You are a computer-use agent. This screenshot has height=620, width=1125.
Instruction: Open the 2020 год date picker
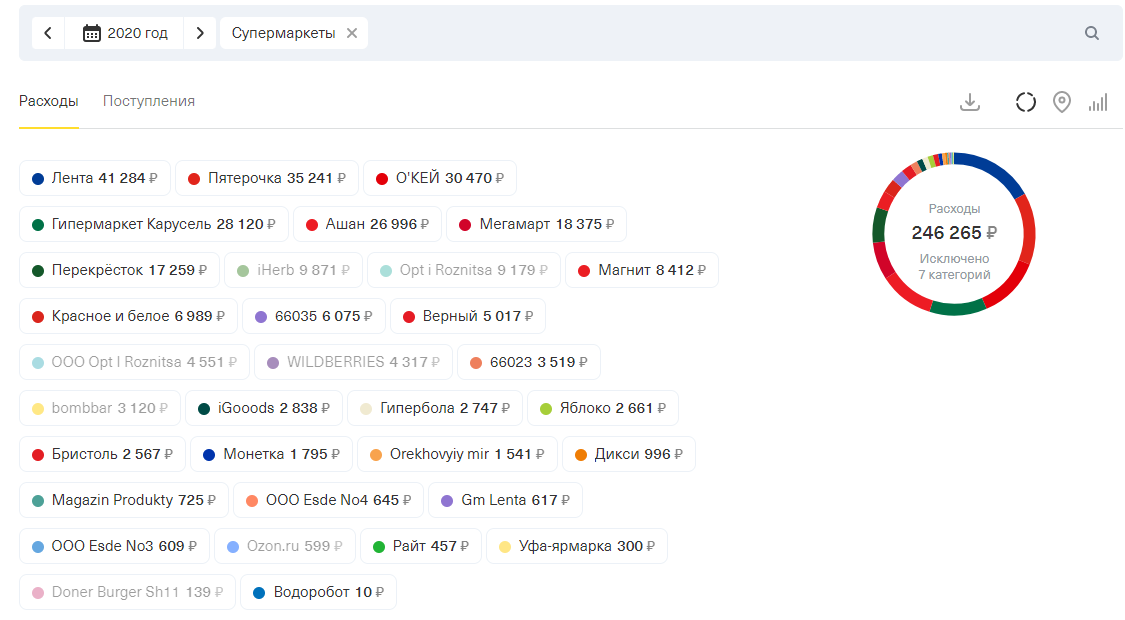(x=125, y=33)
